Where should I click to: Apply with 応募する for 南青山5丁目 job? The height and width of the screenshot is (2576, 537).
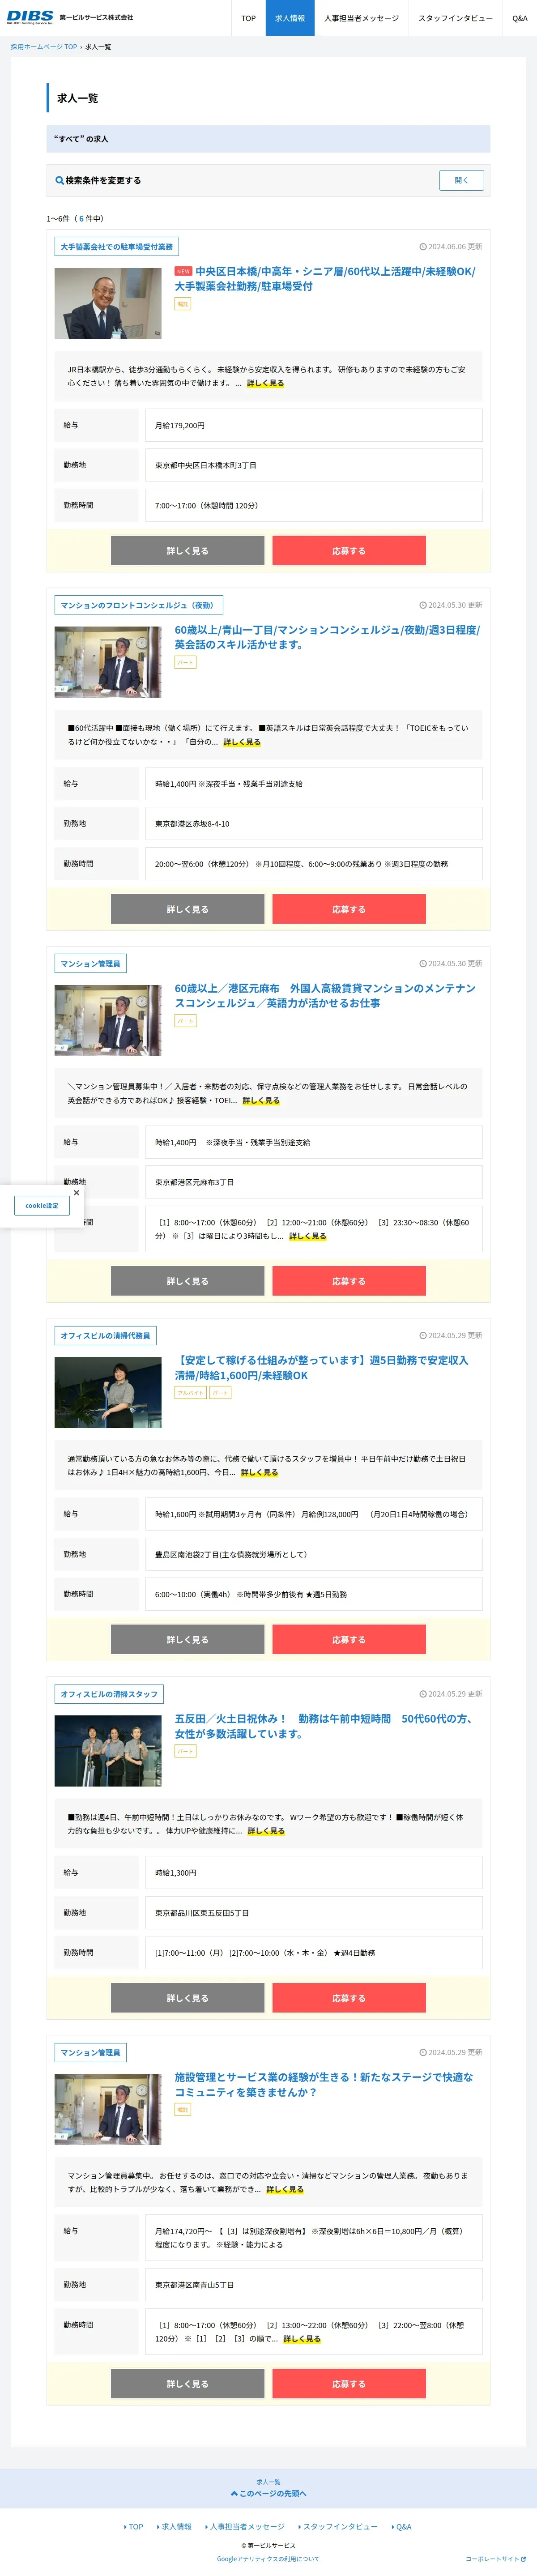point(349,2384)
